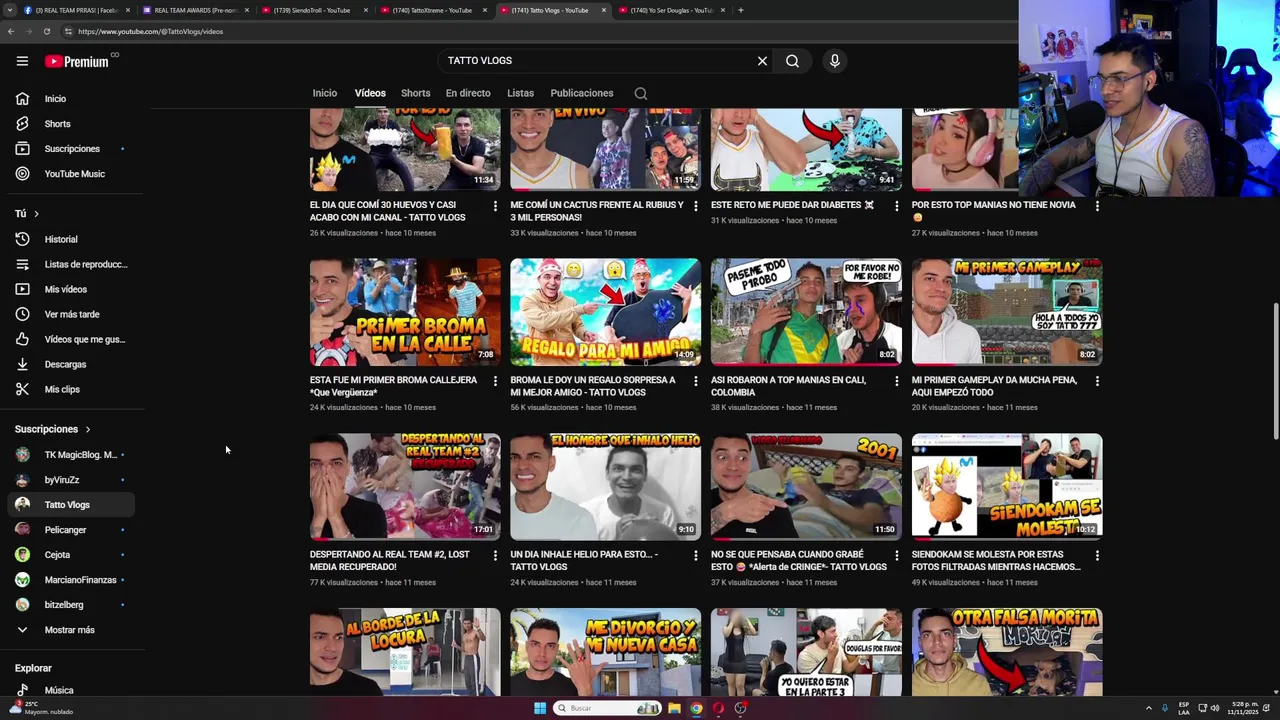Open options menu for INHALE HELIO video
Screen dimensions: 1280x720
point(696,555)
